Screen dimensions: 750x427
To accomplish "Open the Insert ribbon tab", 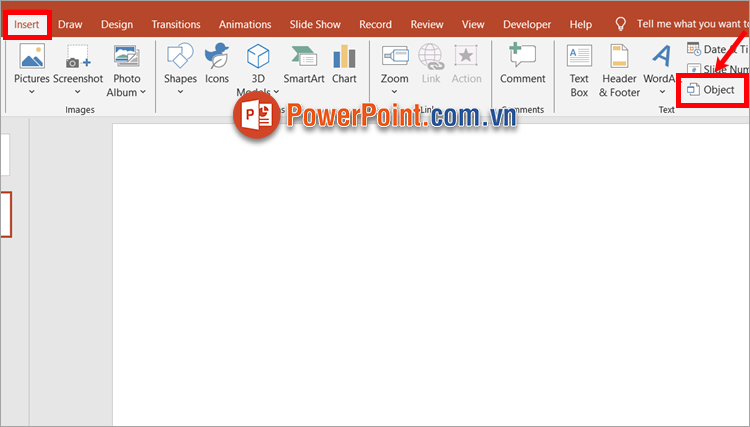I will pos(26,24).
